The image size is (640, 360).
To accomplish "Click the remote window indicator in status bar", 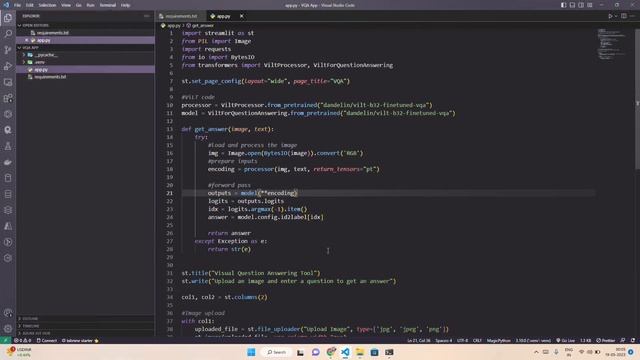I will pyautogui.click(x=6, y=340).
